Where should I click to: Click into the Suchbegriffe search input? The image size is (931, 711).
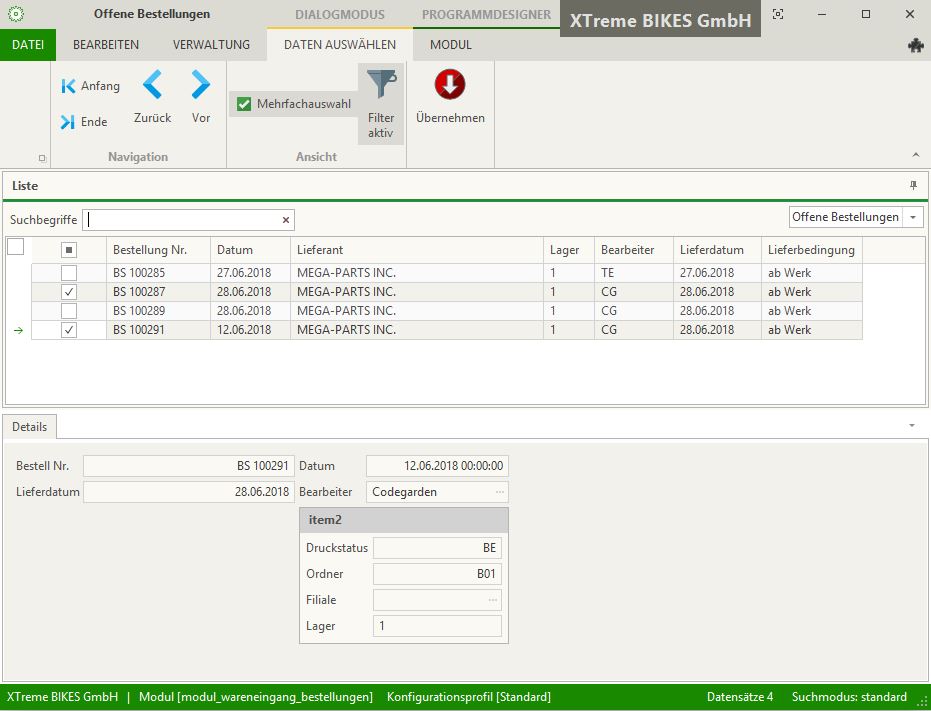(180, 220)
